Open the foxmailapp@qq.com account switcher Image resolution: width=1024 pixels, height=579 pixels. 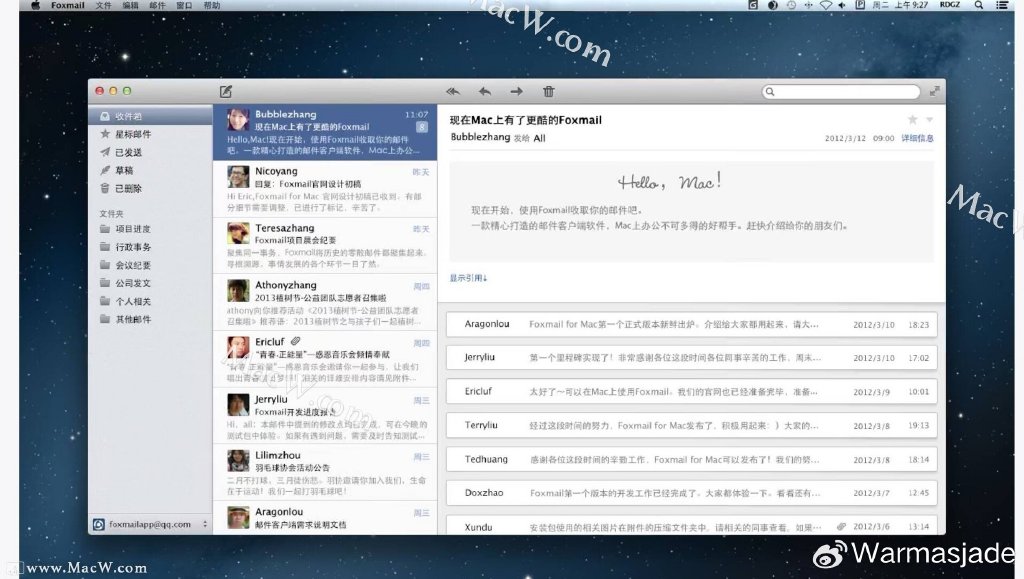coord(150,524)
